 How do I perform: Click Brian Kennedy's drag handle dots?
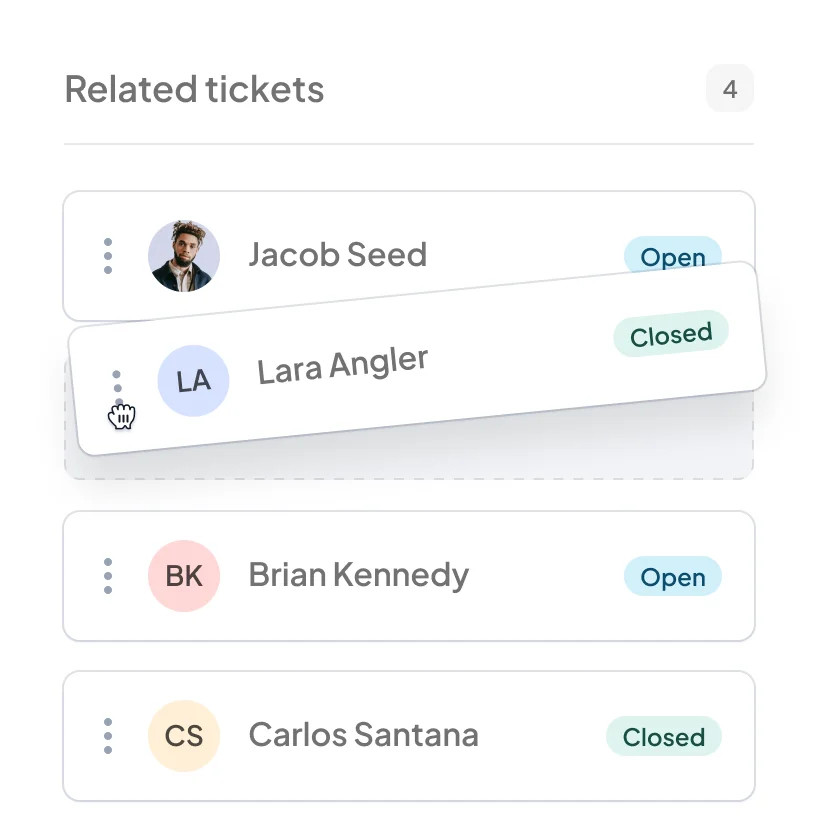pyautogui.click(x=108, y=576)
